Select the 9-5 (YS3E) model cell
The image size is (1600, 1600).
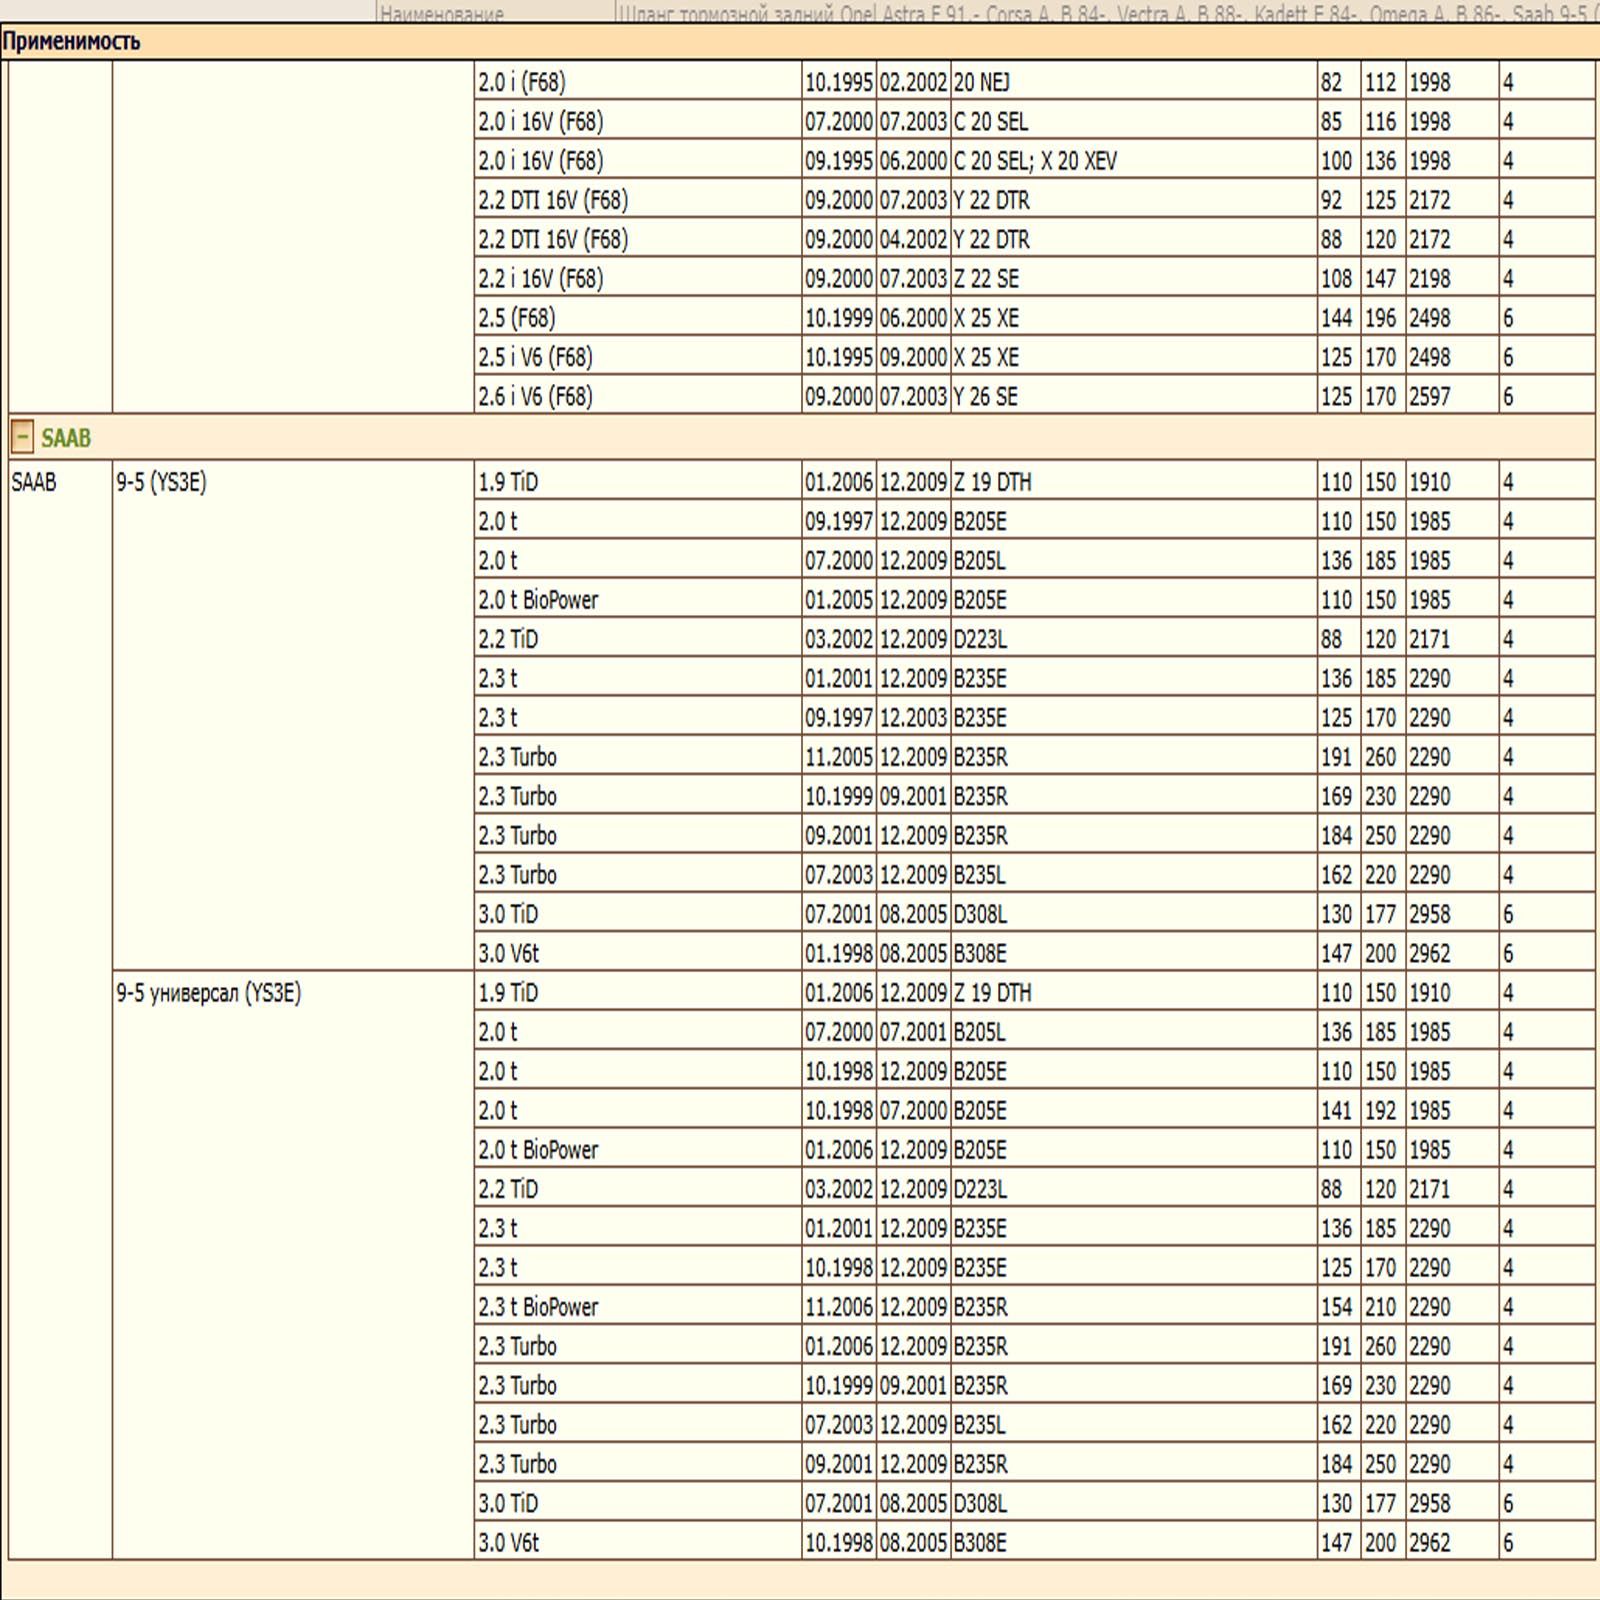click(161, 483)
